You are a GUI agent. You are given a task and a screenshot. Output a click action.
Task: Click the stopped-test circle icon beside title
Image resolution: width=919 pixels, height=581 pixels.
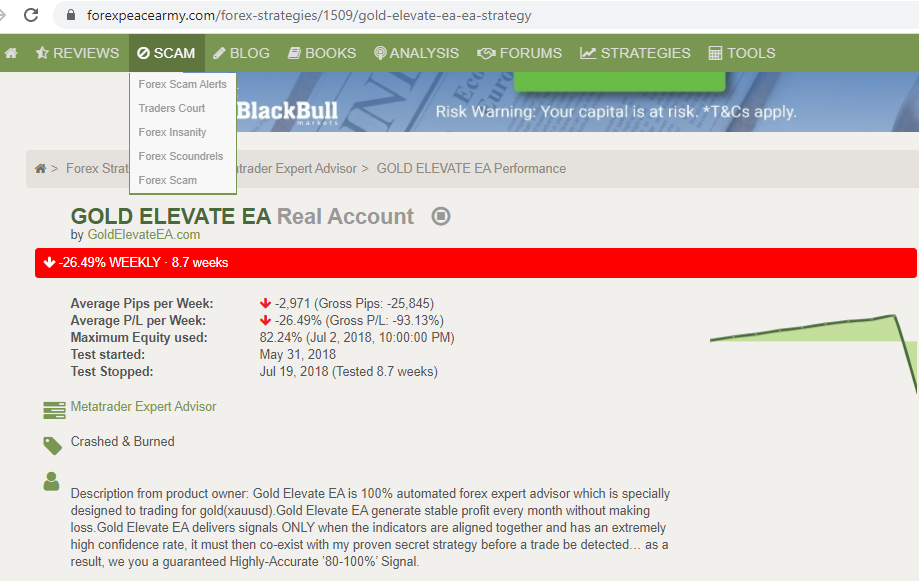[x=441, y=216]
